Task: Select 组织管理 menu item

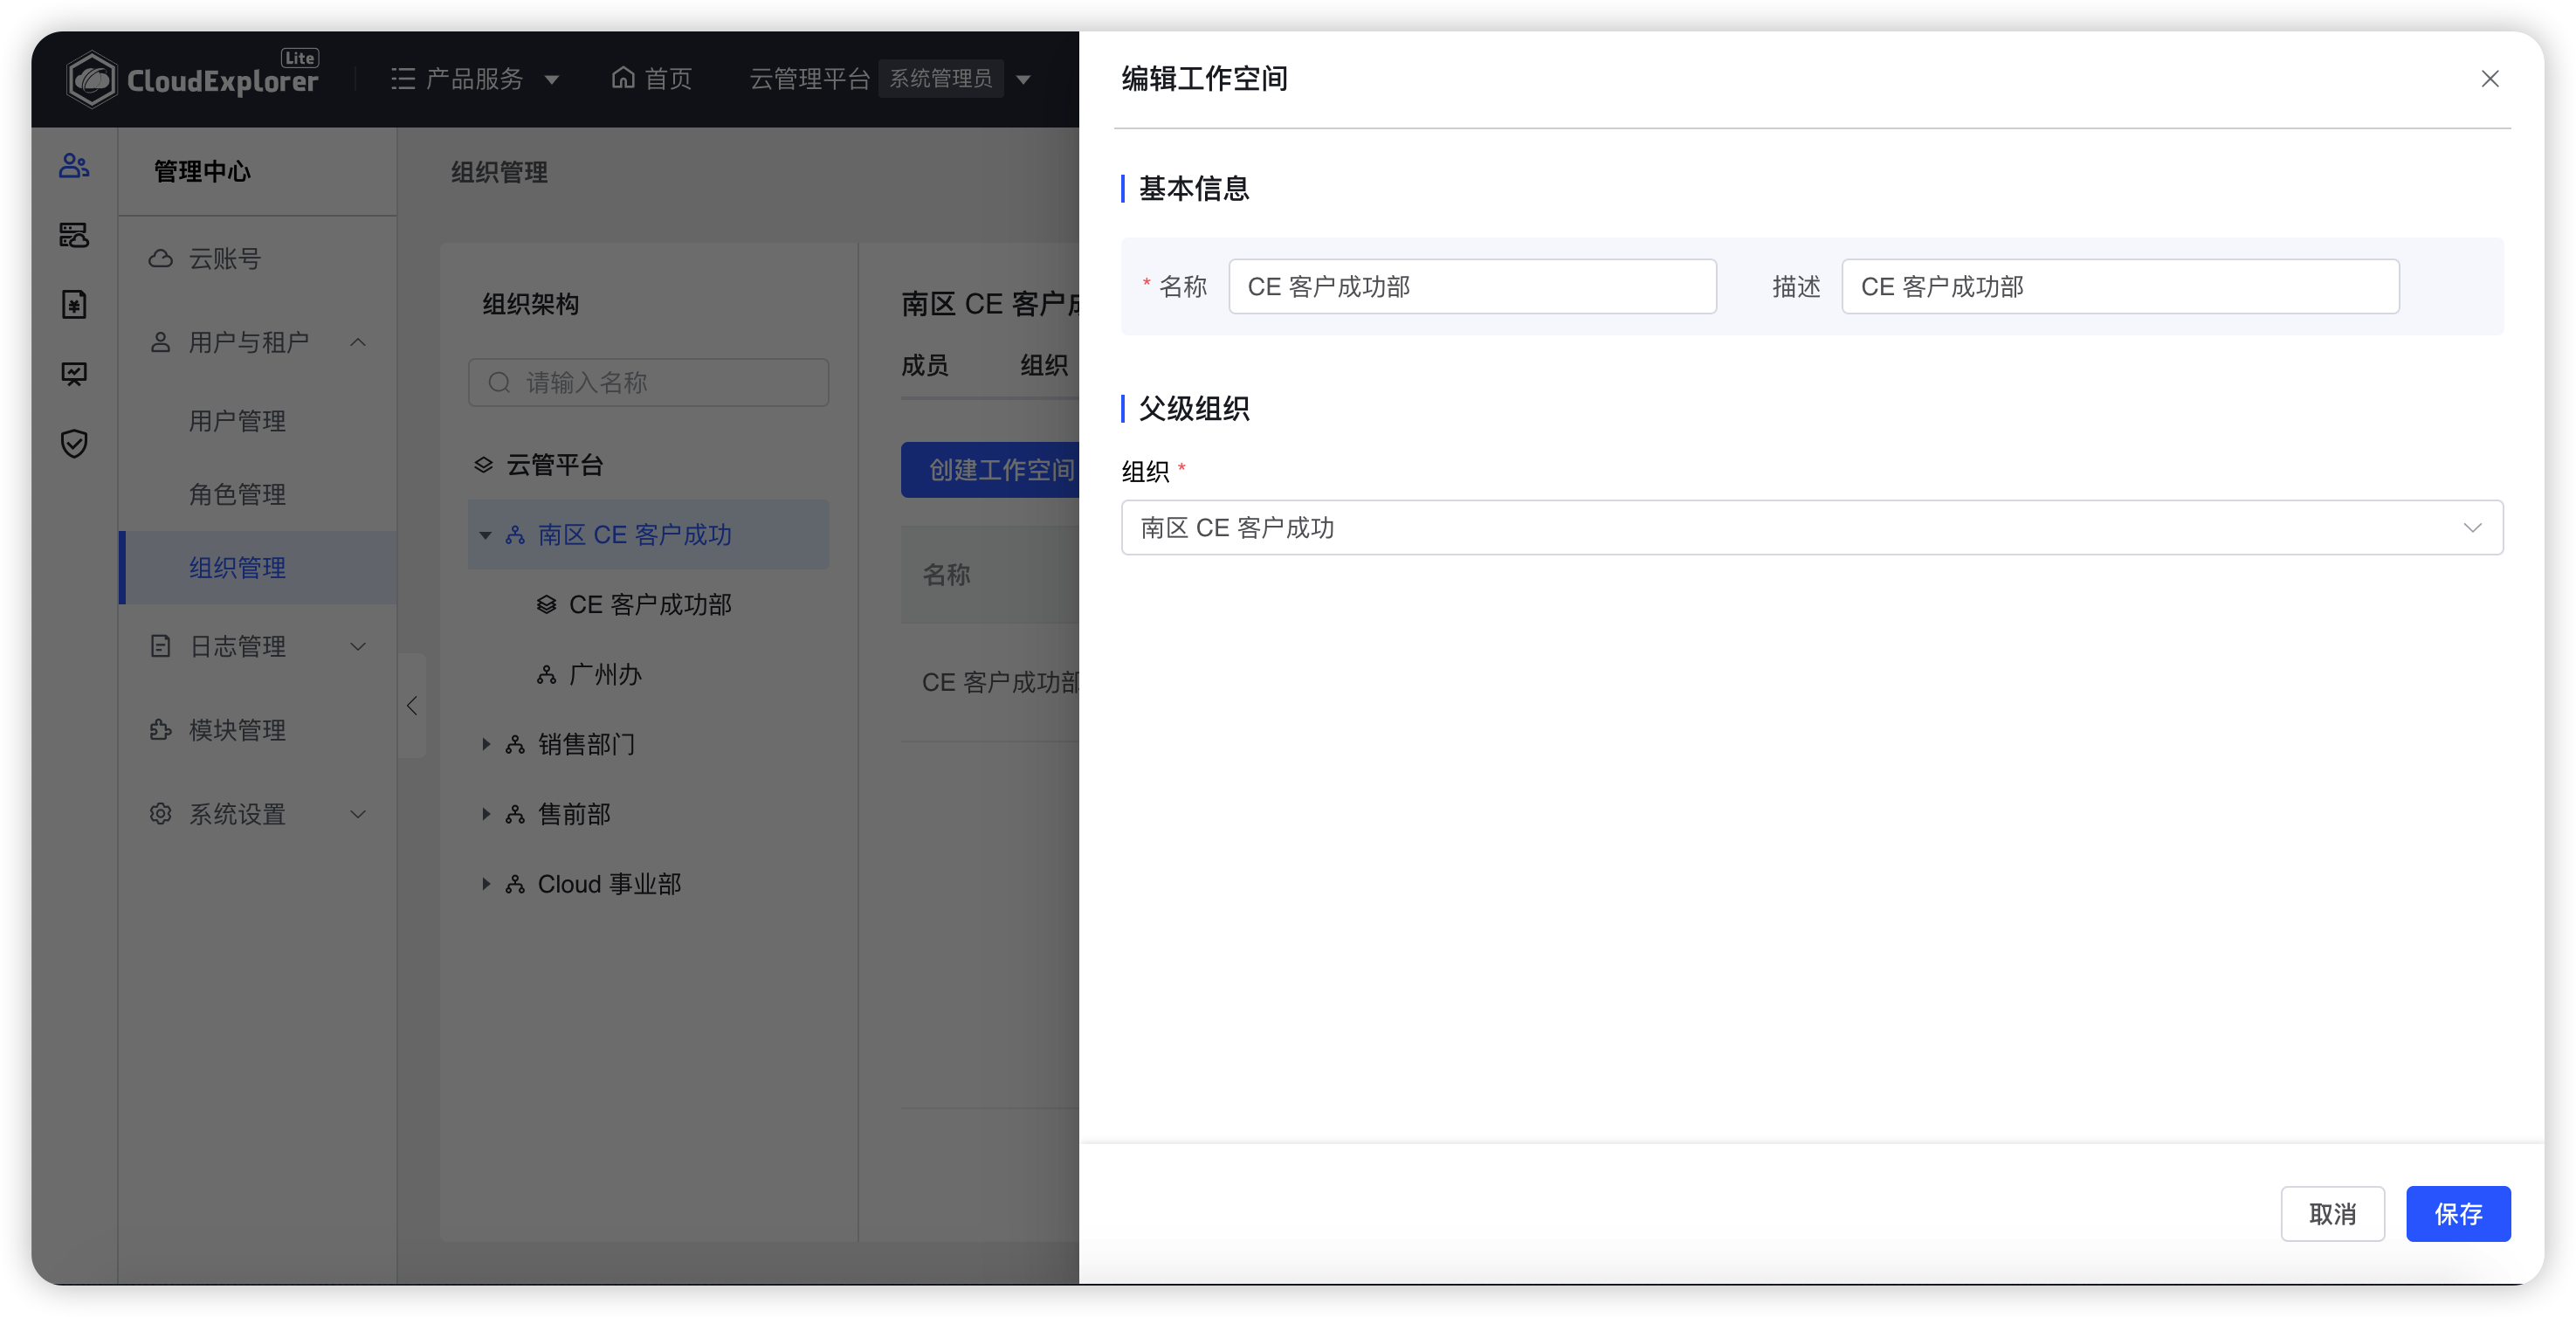Action: pos(258,567)
